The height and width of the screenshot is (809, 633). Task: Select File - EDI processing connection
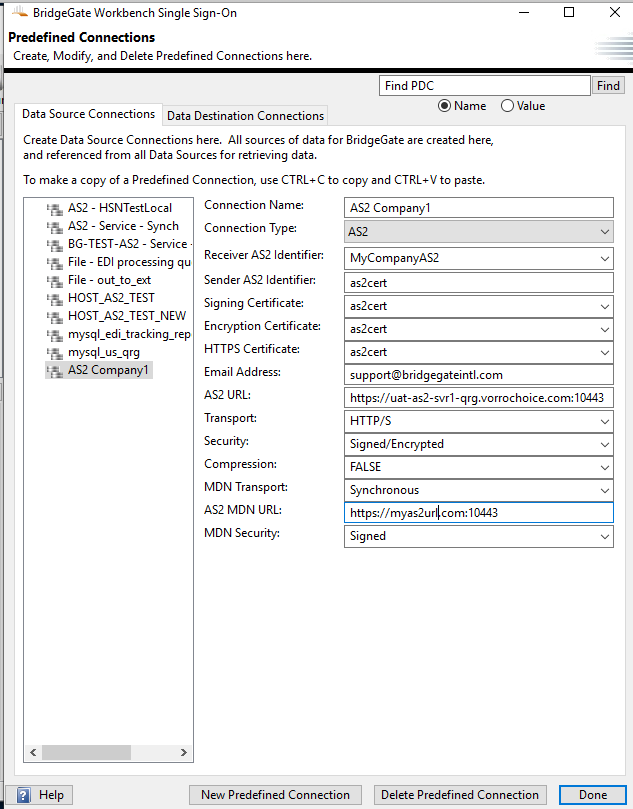point(129,262)
